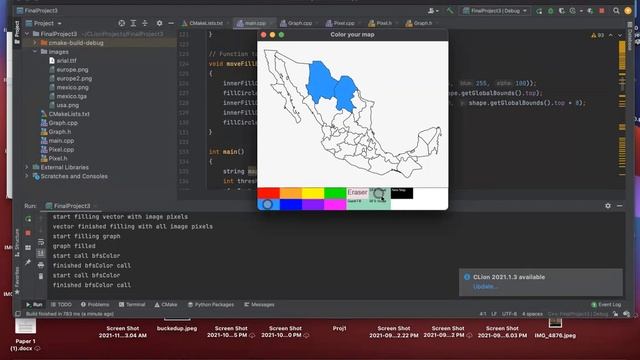Click the Collapse All icon in Project panel header

(145, 23)
